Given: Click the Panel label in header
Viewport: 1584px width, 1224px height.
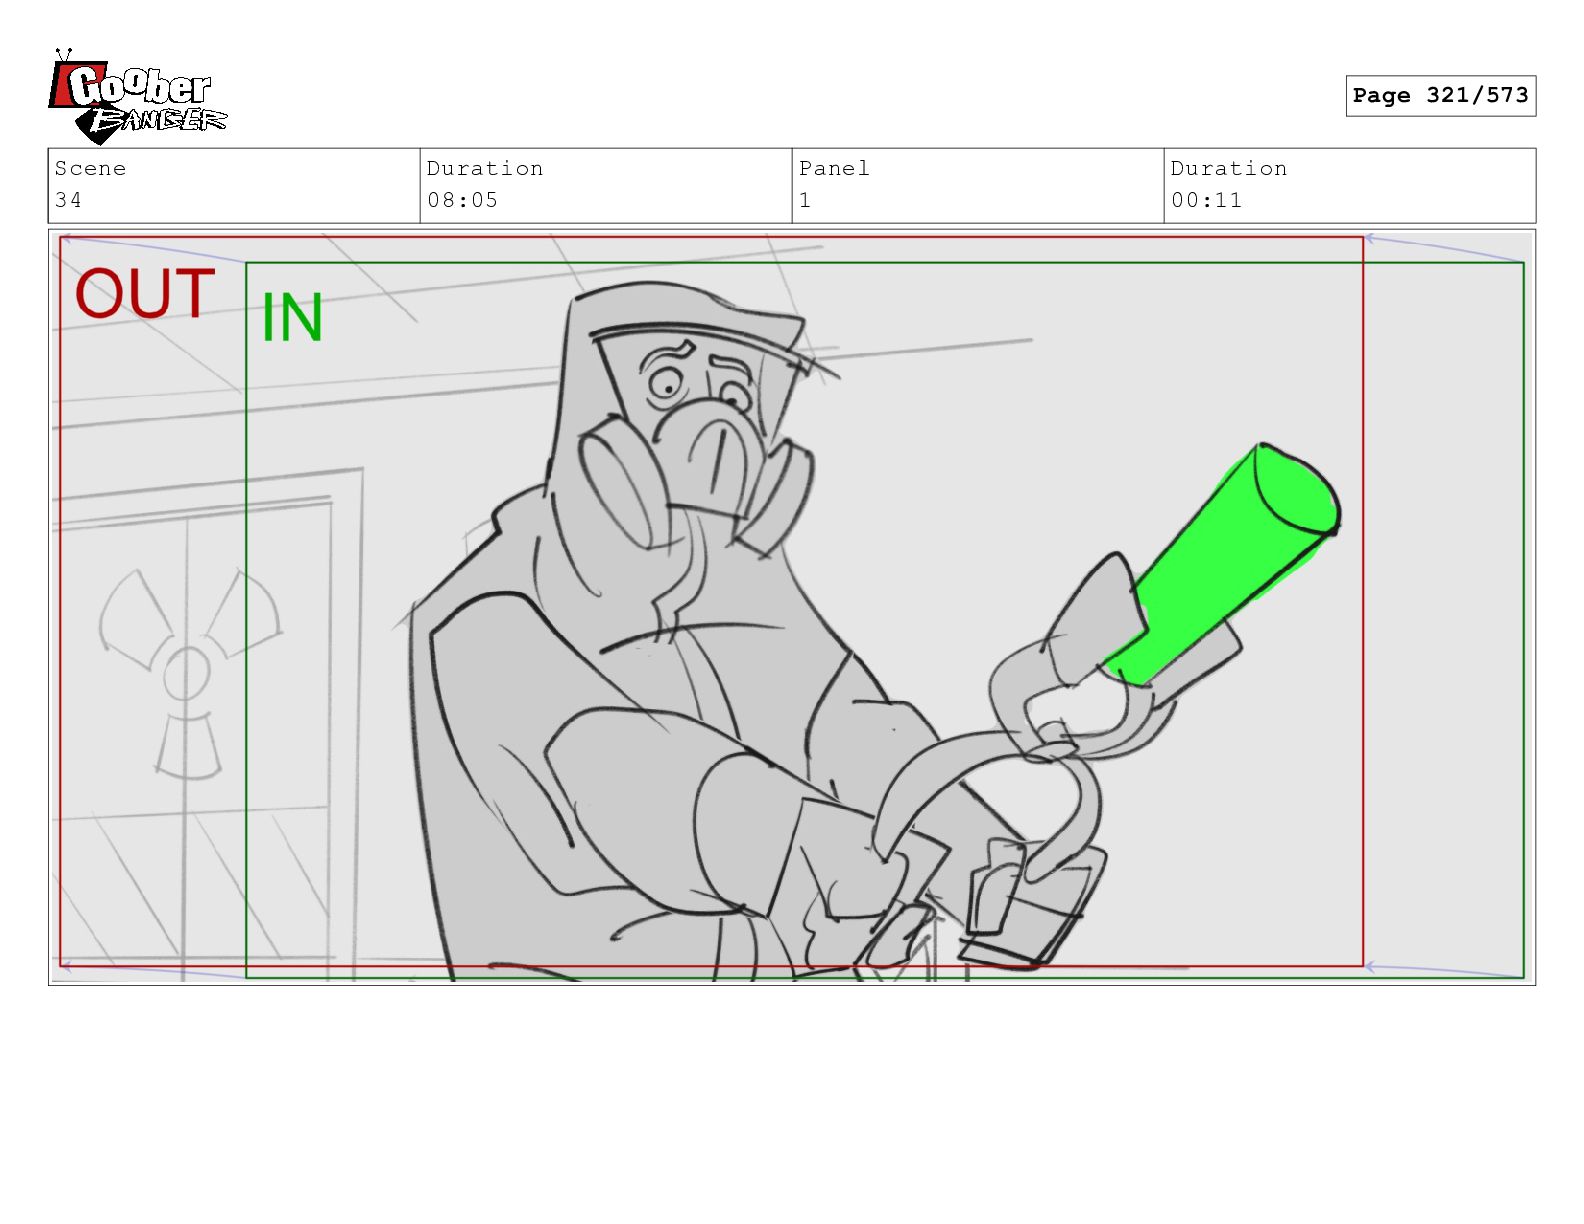Looking at the screenshot, I should [x=834, y=168].
